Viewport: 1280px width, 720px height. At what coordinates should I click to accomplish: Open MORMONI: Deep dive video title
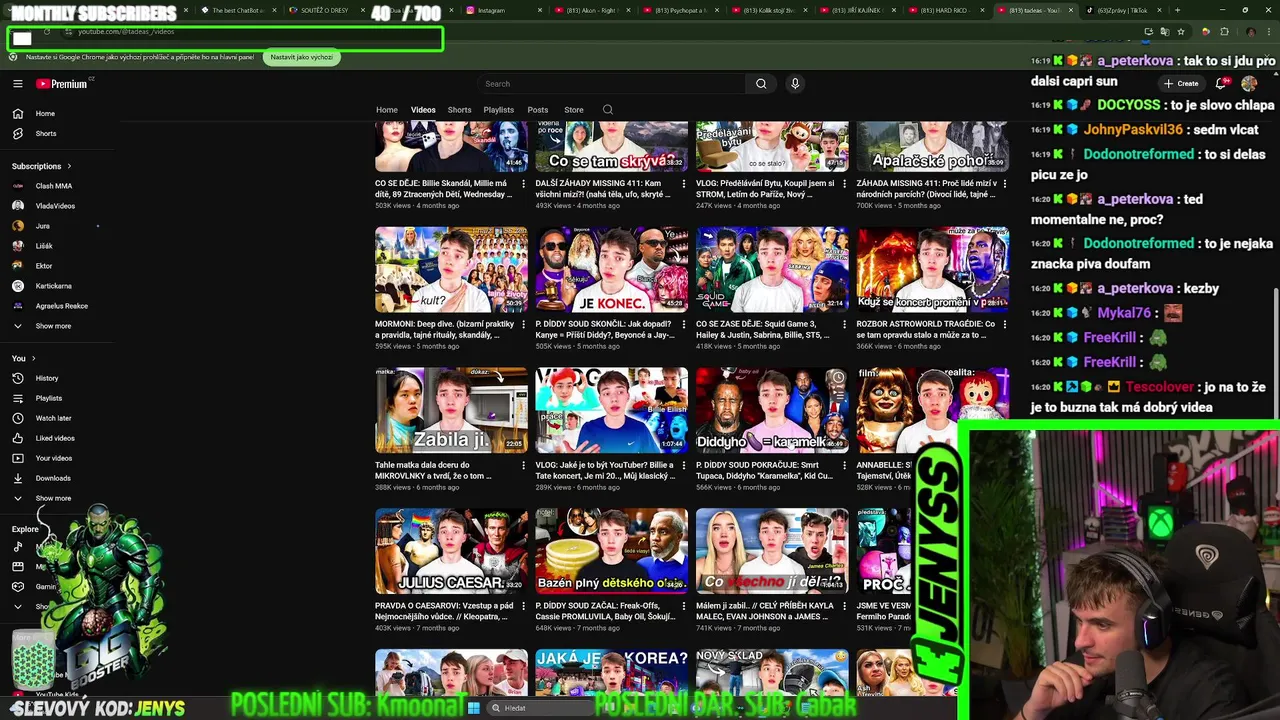[445, 330]
